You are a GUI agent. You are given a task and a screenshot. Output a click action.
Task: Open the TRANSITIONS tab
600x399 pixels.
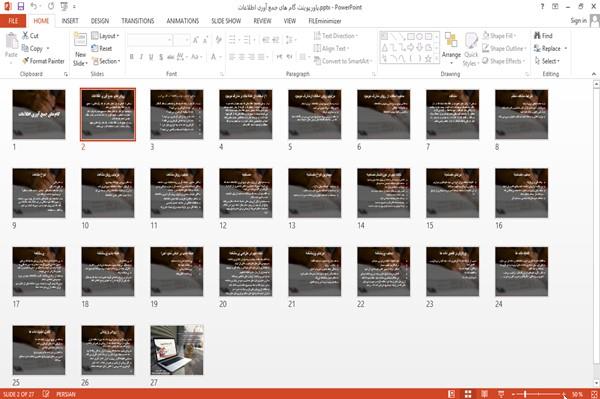point(138,21)
